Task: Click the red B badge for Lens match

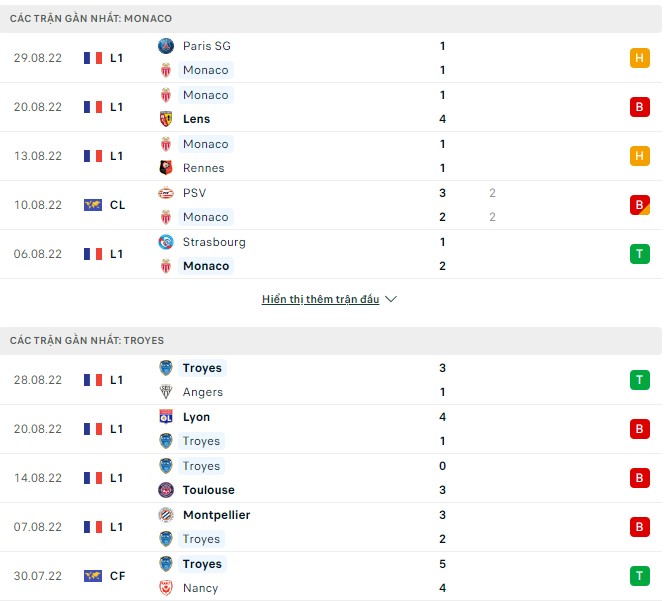Action: pos(640,107)
